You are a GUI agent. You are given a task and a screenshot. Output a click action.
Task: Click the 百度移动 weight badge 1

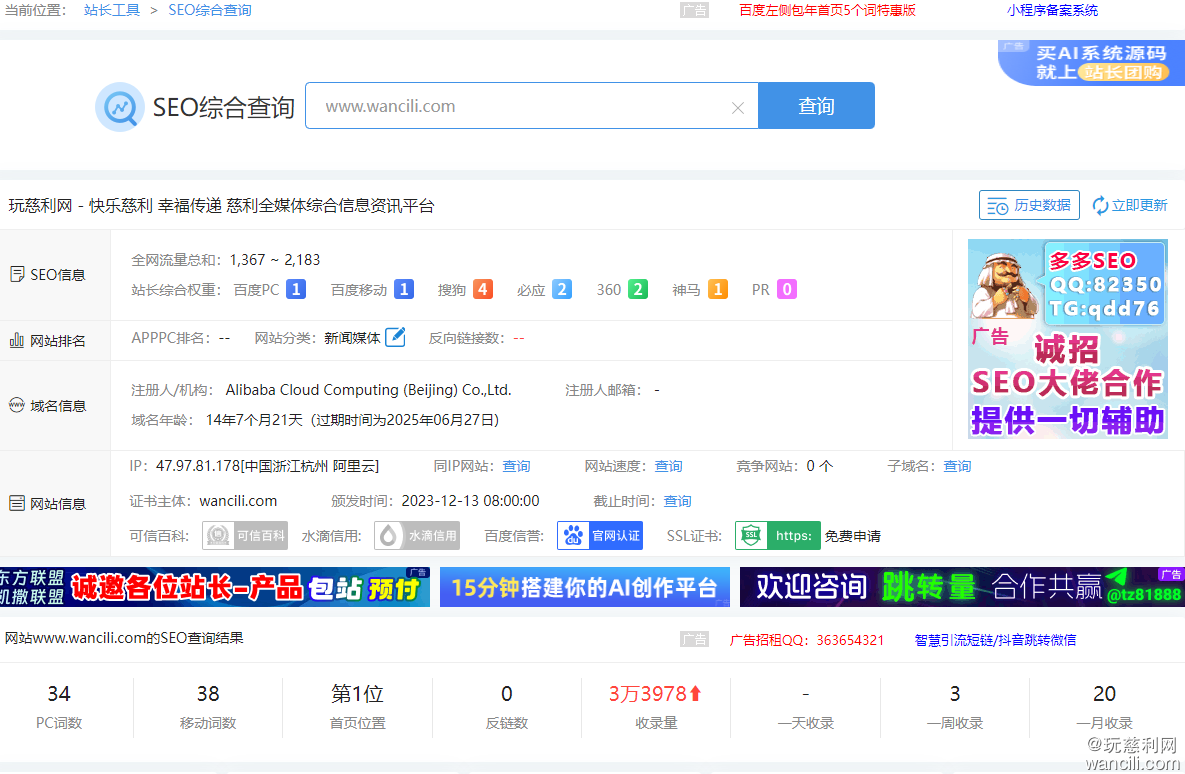coord(404,289)
